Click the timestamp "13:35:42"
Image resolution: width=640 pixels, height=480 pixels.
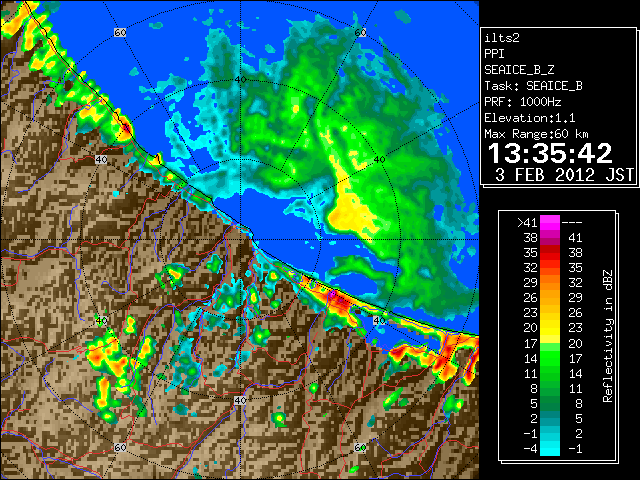point(550,153)
